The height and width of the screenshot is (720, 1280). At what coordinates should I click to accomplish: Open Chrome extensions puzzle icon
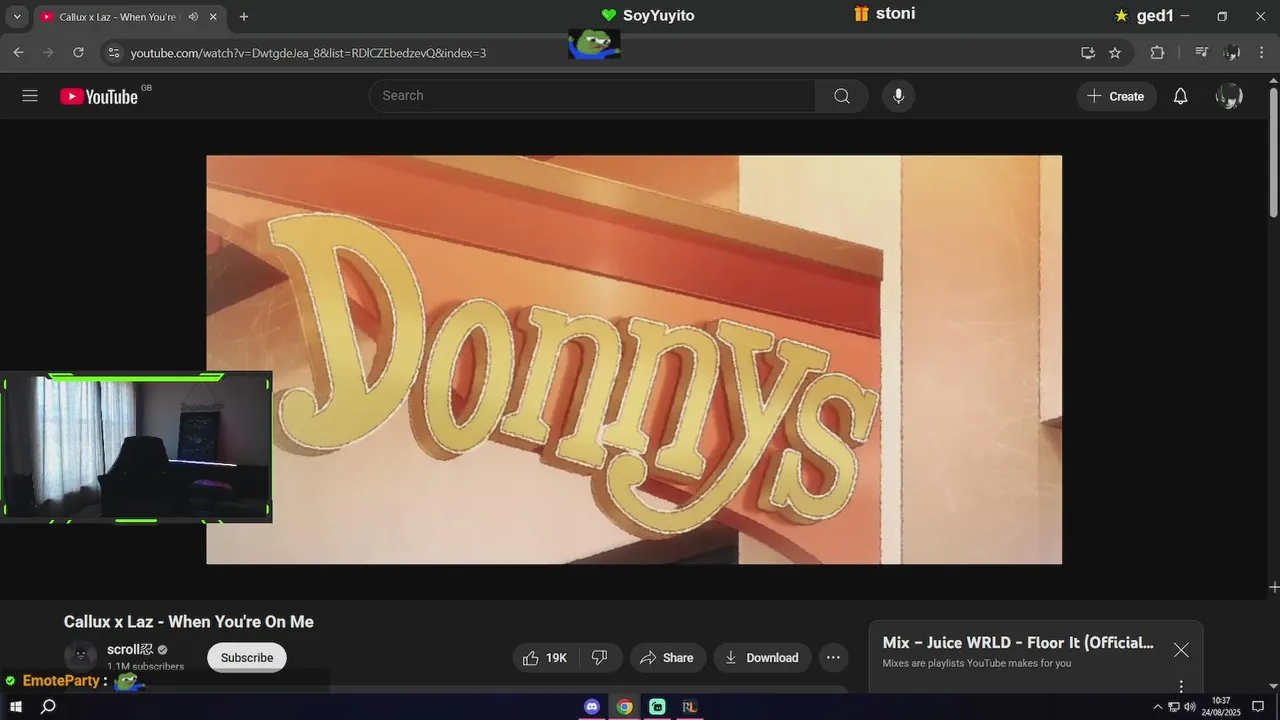[x=1157, y=52]
